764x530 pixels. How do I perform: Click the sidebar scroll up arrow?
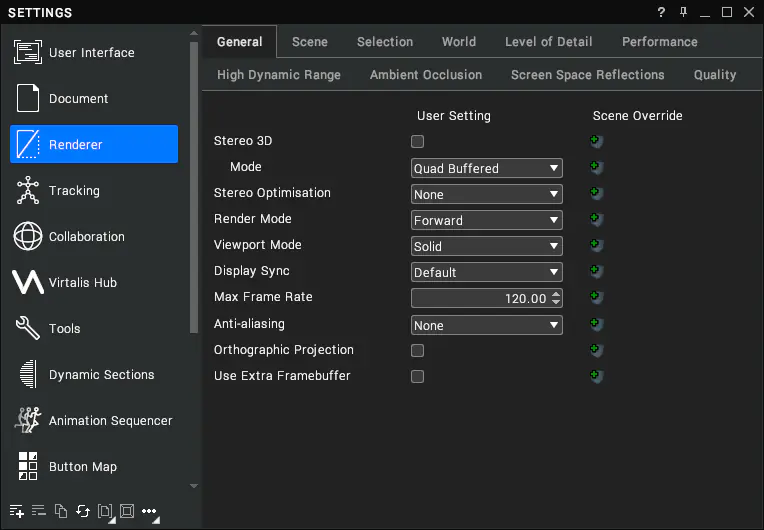tap(193, 33)
